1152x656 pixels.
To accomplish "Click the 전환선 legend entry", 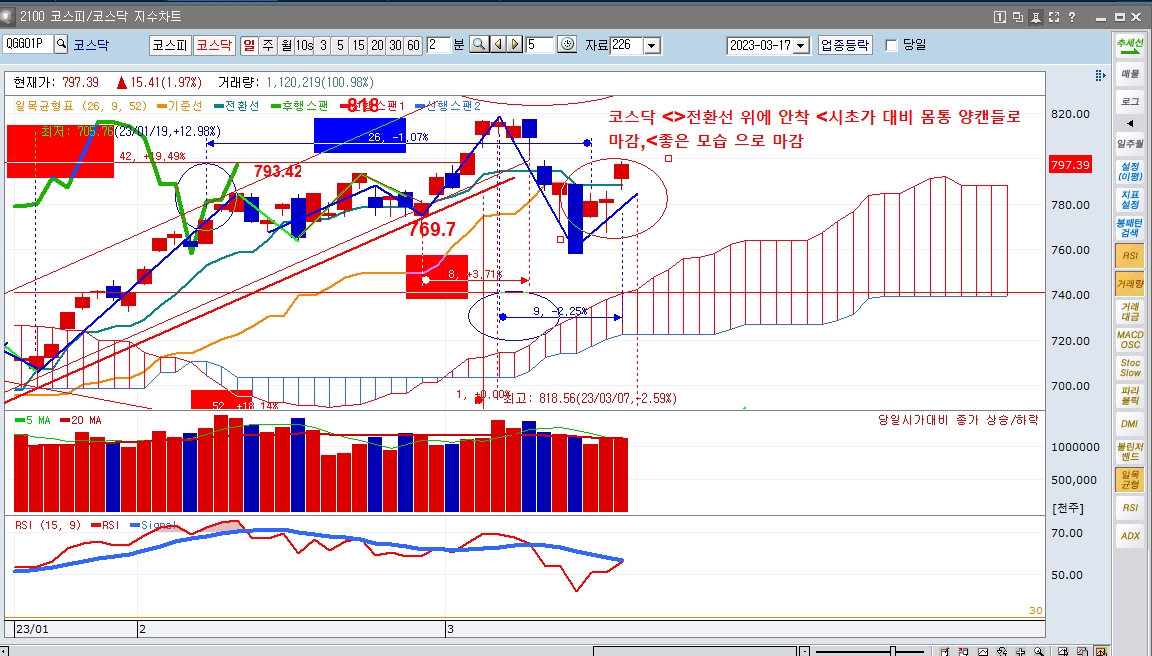I will pyautogui.click(x=237, y=106).
